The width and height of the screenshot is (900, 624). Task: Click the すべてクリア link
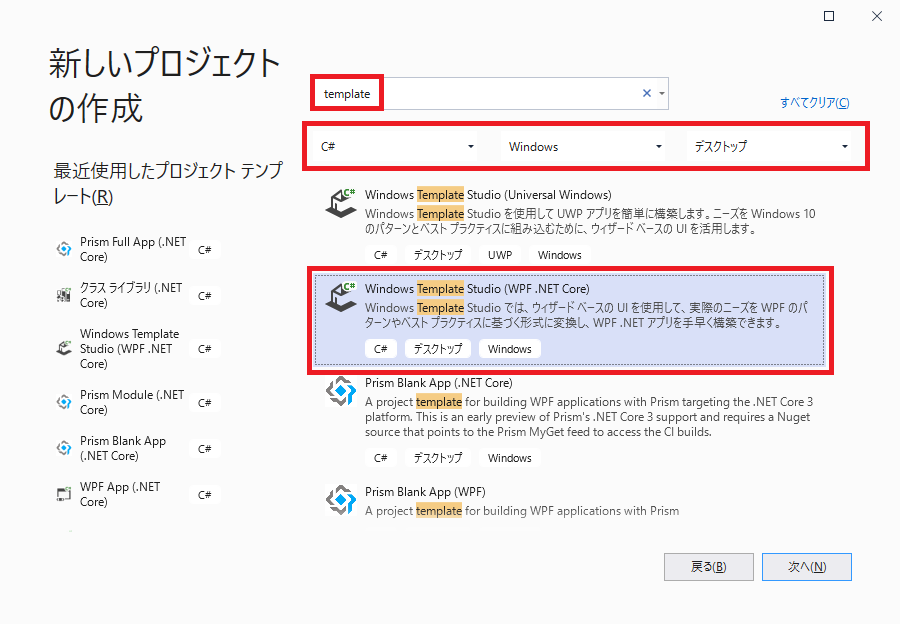pyautogui.click(x=814, y=103)
